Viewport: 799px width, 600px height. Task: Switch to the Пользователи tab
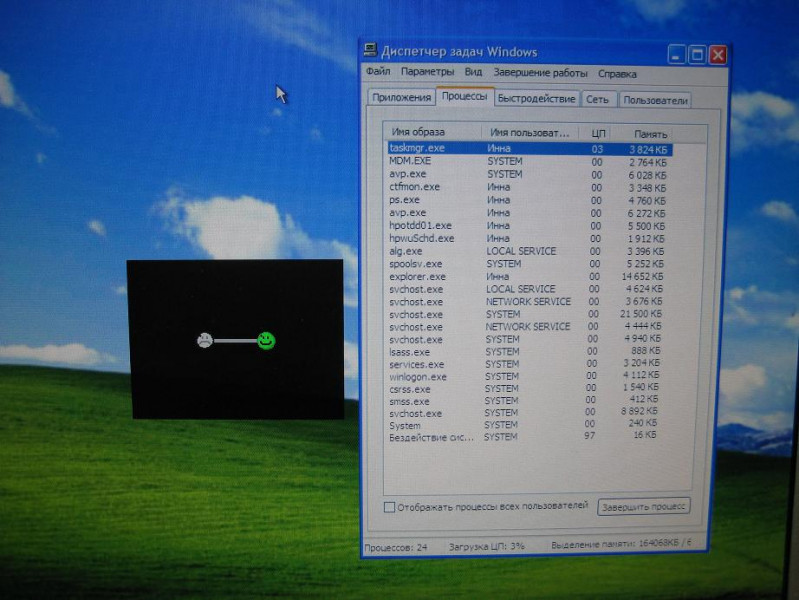tap(655, 100)
